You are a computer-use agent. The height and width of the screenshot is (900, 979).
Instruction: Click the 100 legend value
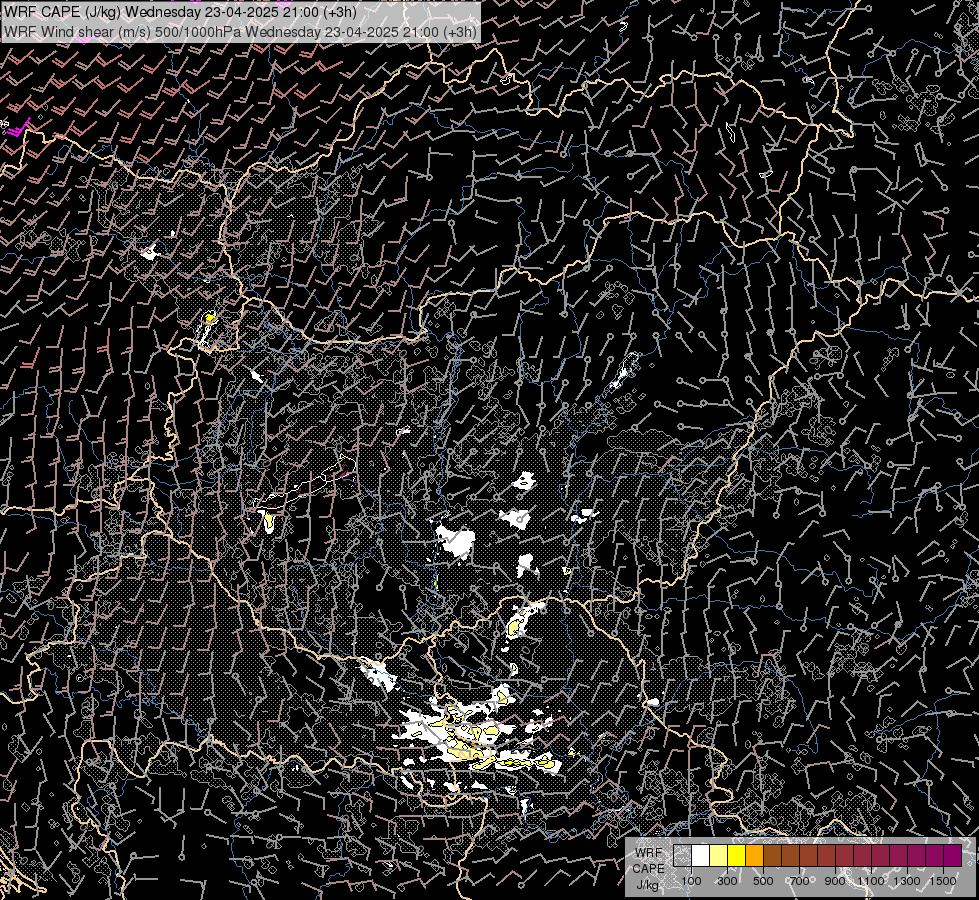(691, 881)
